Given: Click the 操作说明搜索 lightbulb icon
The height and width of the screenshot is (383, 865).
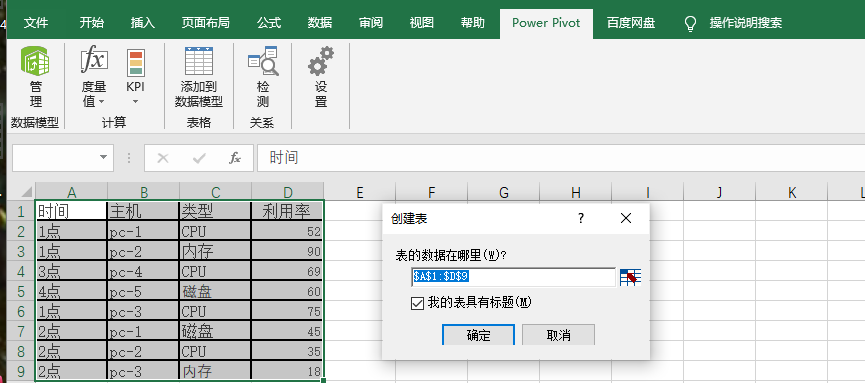Looking at the screenshot, I should 690,23.
